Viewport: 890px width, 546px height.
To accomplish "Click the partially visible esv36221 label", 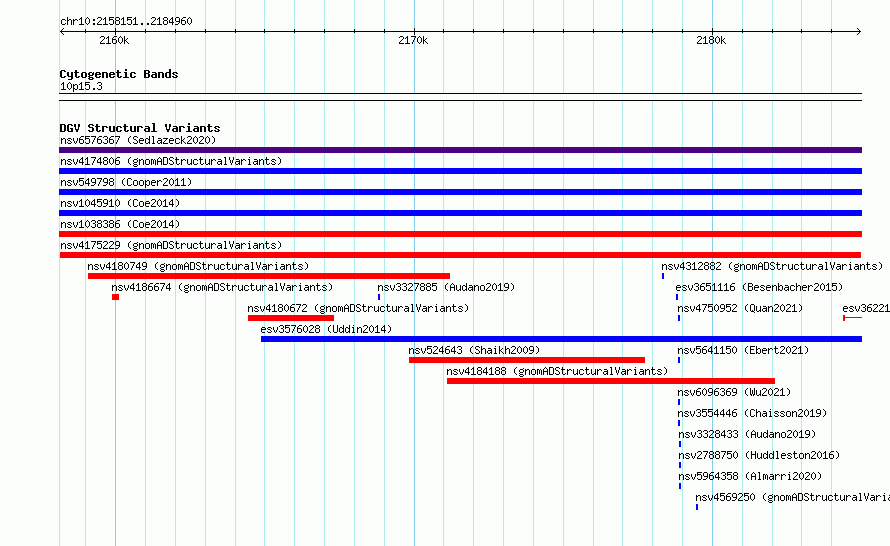I will (x=866, y=308).
